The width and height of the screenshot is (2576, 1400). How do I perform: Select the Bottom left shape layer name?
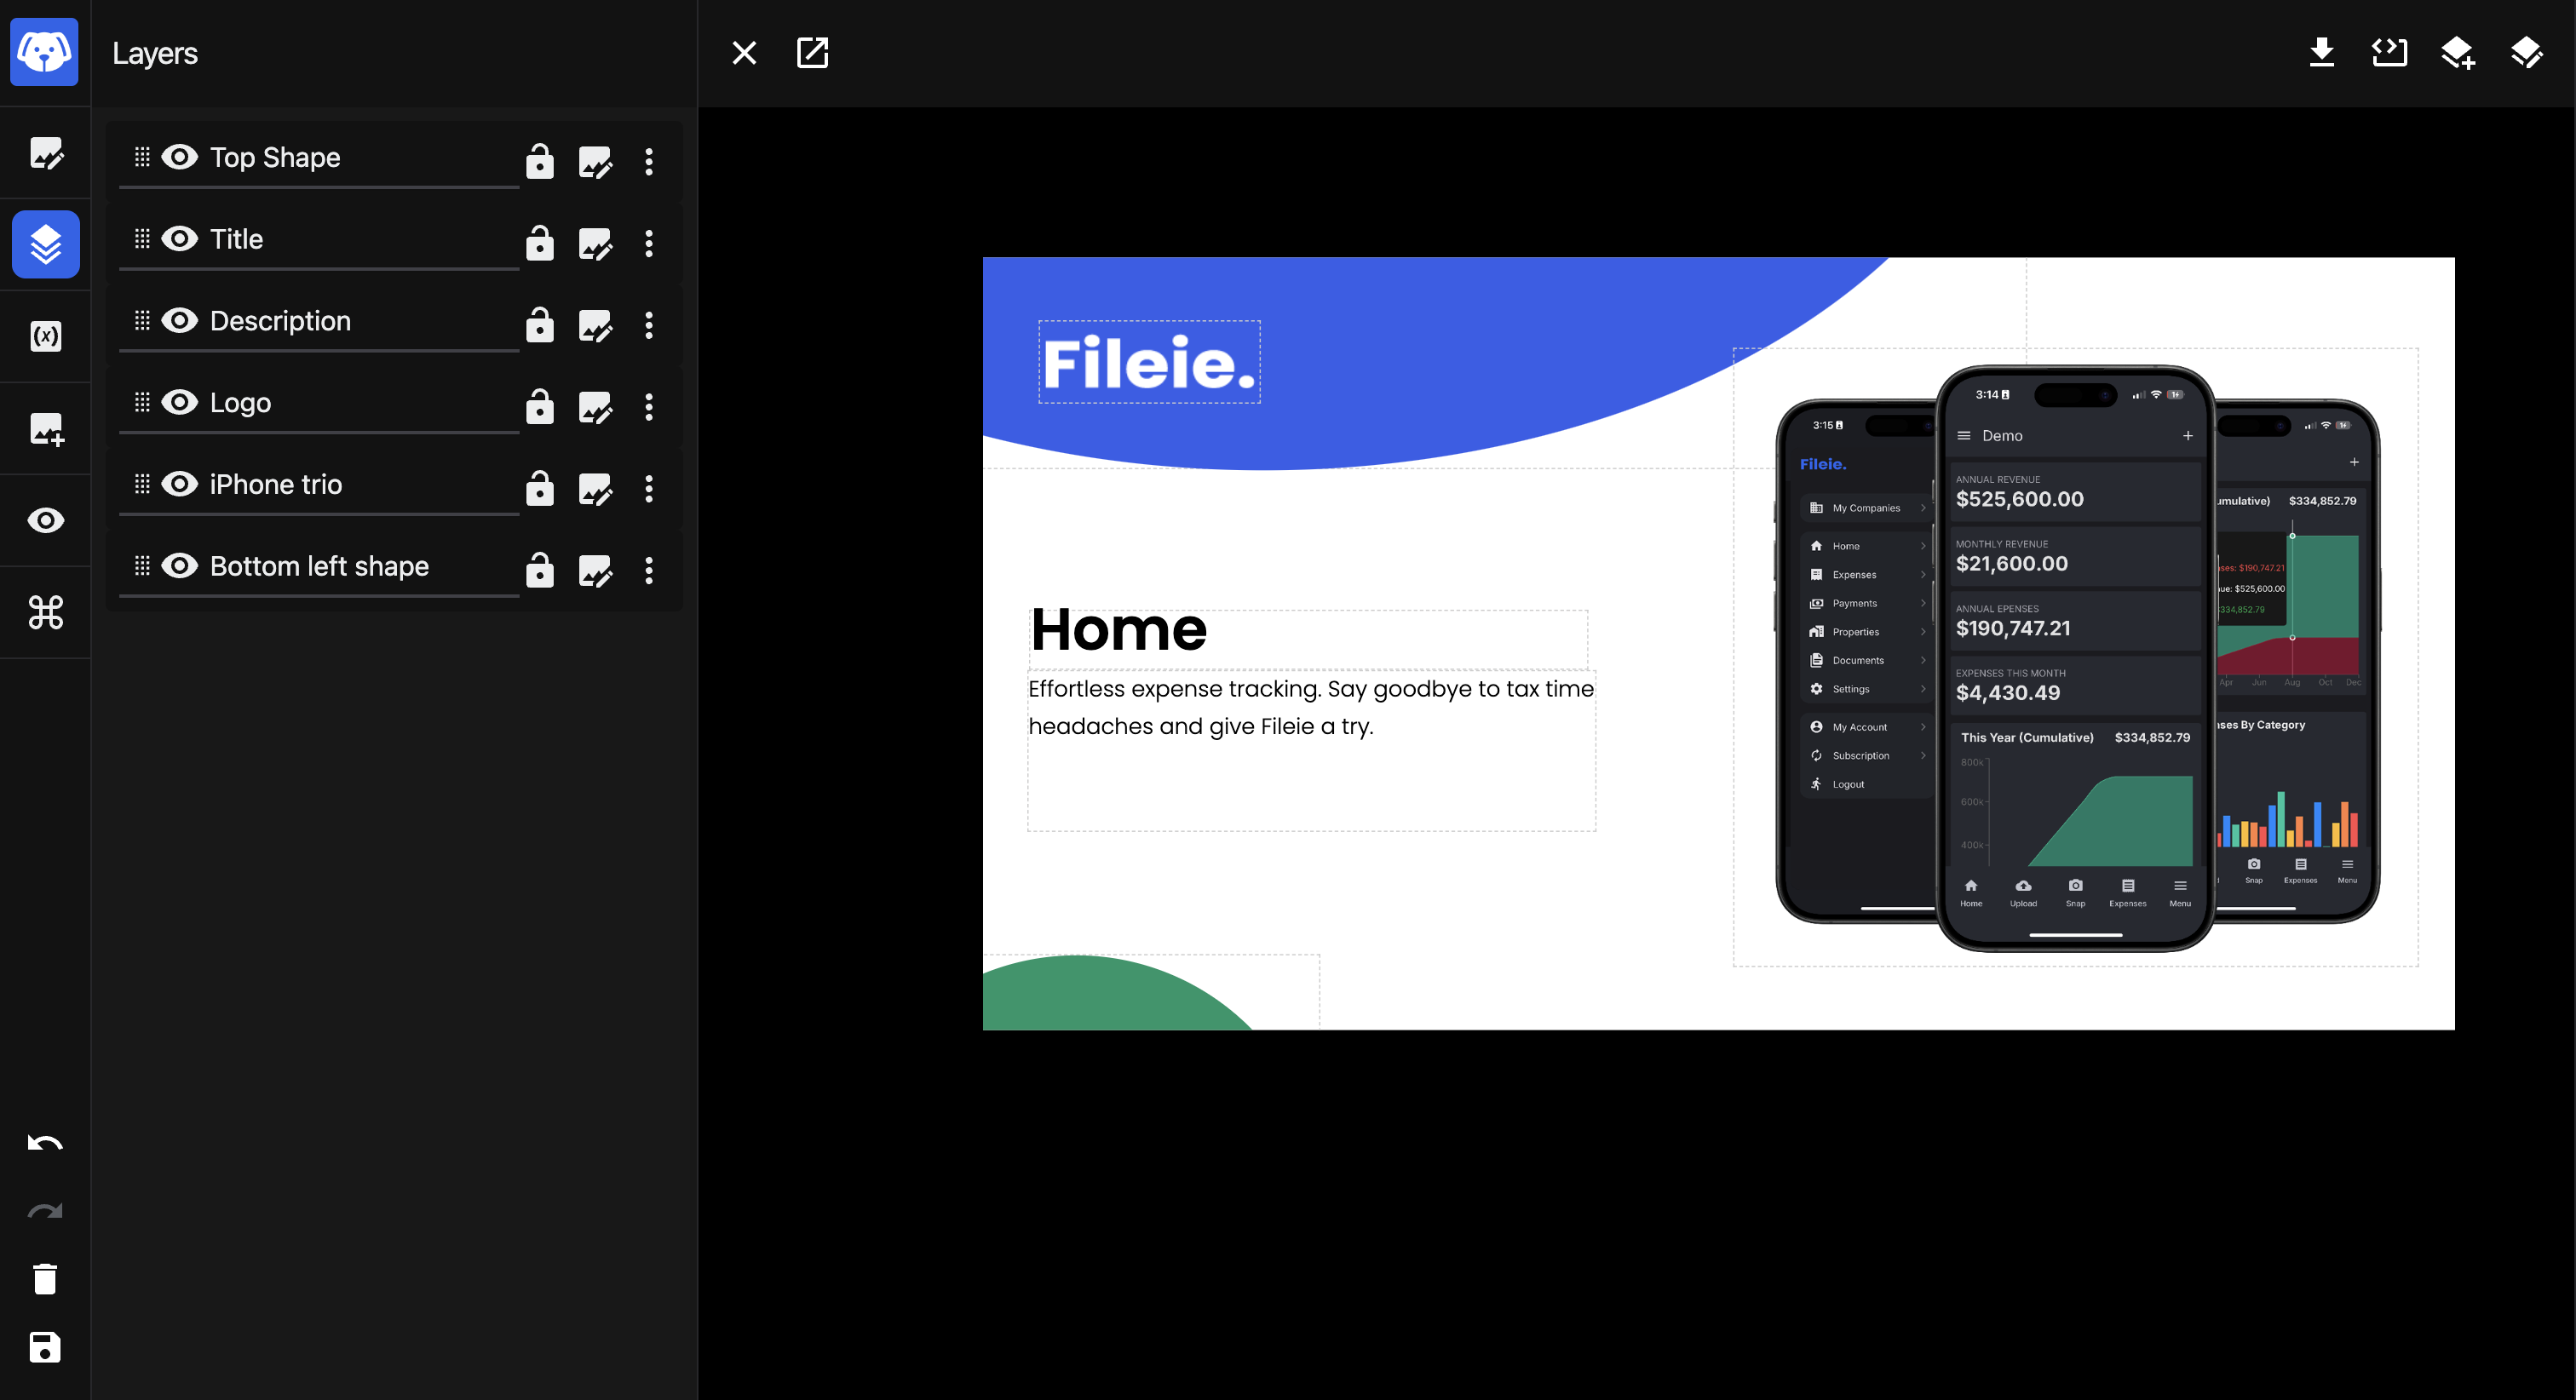tap(319, 567)
